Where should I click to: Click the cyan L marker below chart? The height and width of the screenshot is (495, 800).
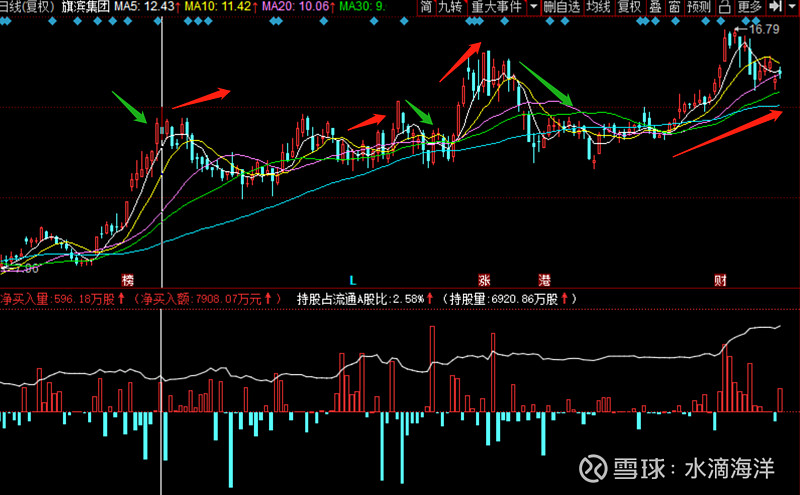[352, 279]
